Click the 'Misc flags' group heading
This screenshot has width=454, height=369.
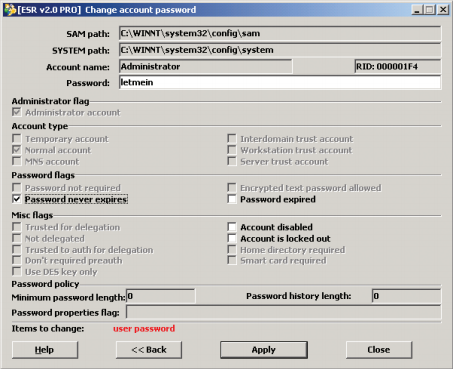tap(32, 215)
